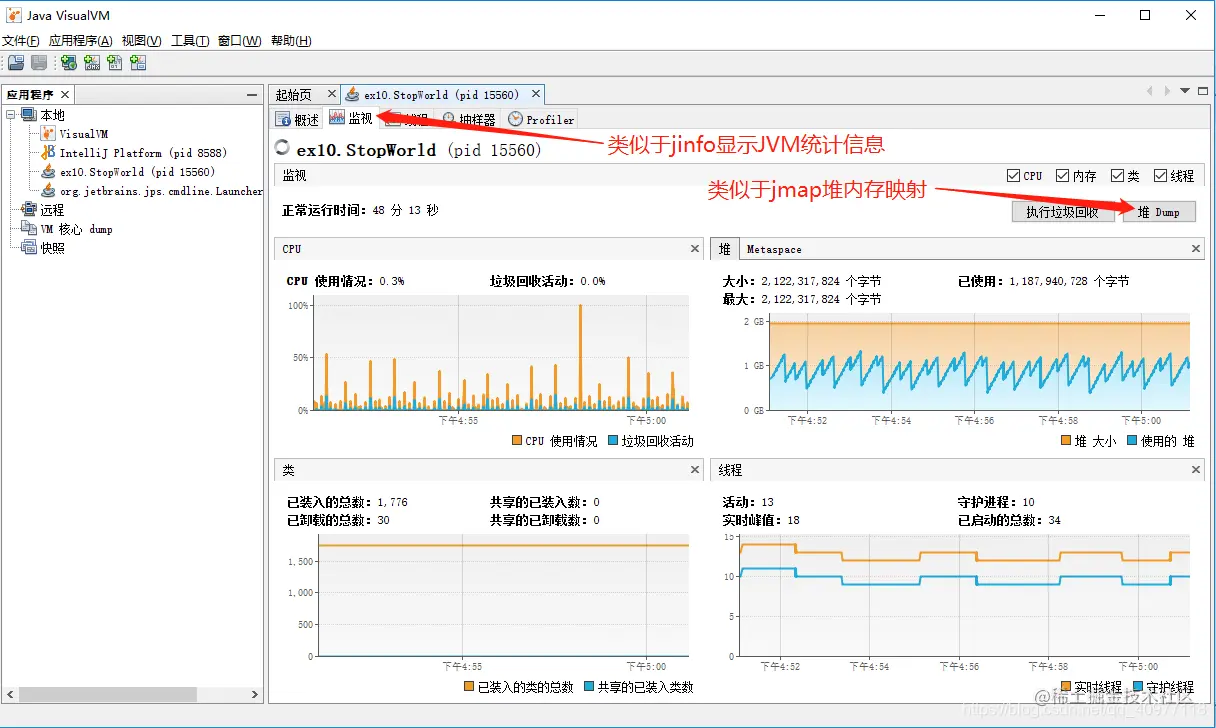Close the 类 chart panel
This screenshot has height=728, width=1216.
coord(695,469)
